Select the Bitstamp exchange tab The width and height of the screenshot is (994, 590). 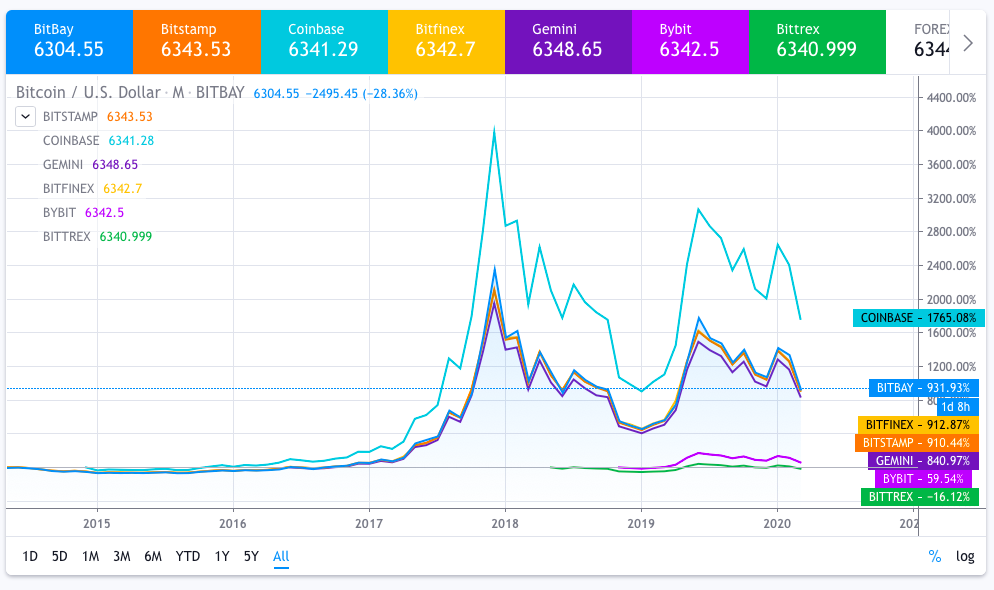tap(197, 42)
